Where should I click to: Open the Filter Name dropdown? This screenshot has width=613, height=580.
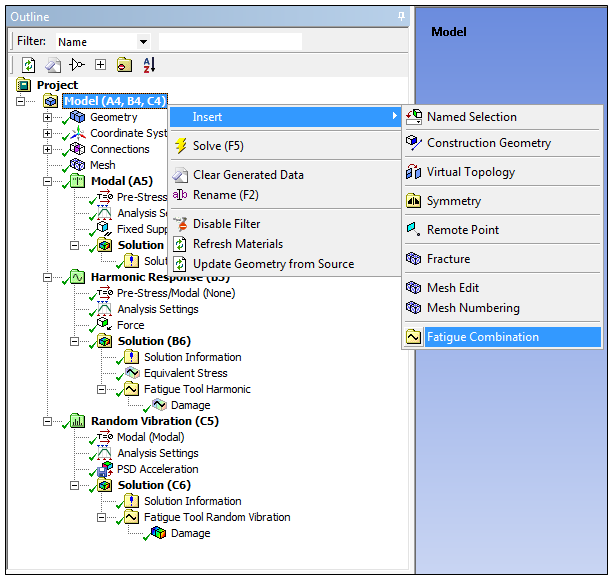click(x=143, y=42)
